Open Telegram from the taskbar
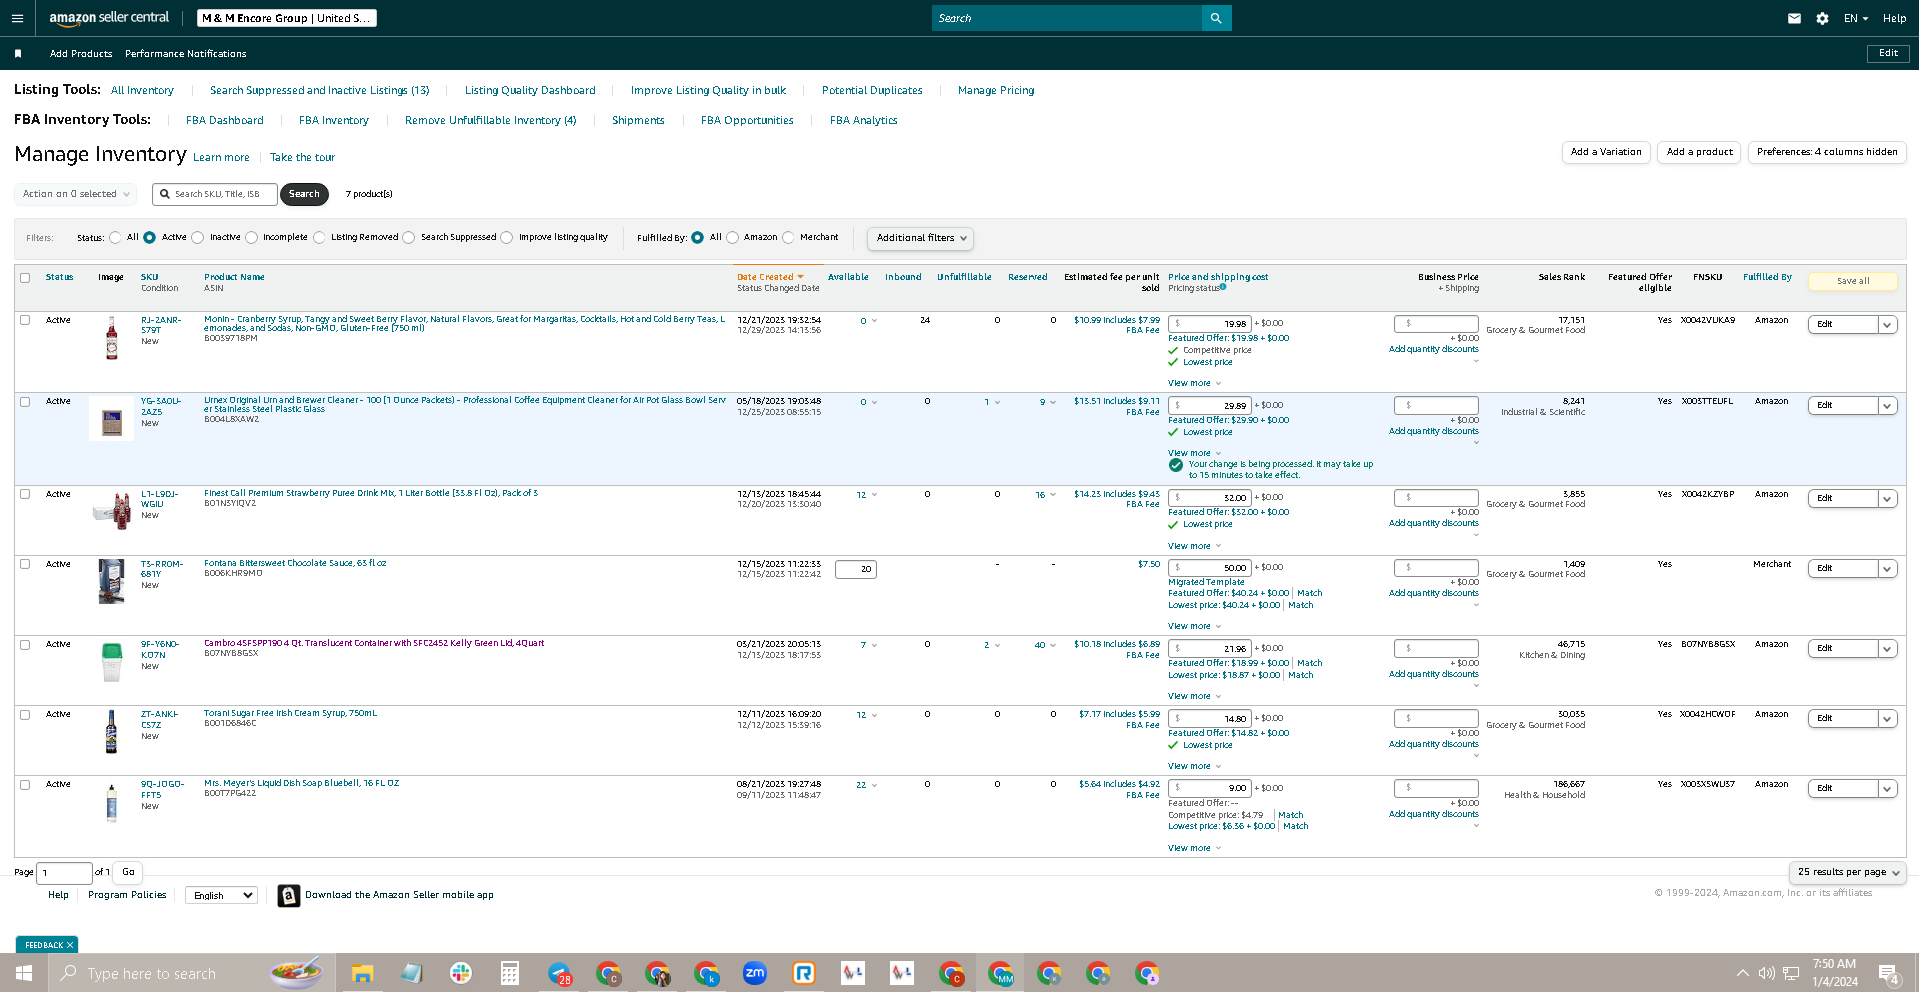The height and width of the screenshot is (992, 1919). (x=559, y=973)
